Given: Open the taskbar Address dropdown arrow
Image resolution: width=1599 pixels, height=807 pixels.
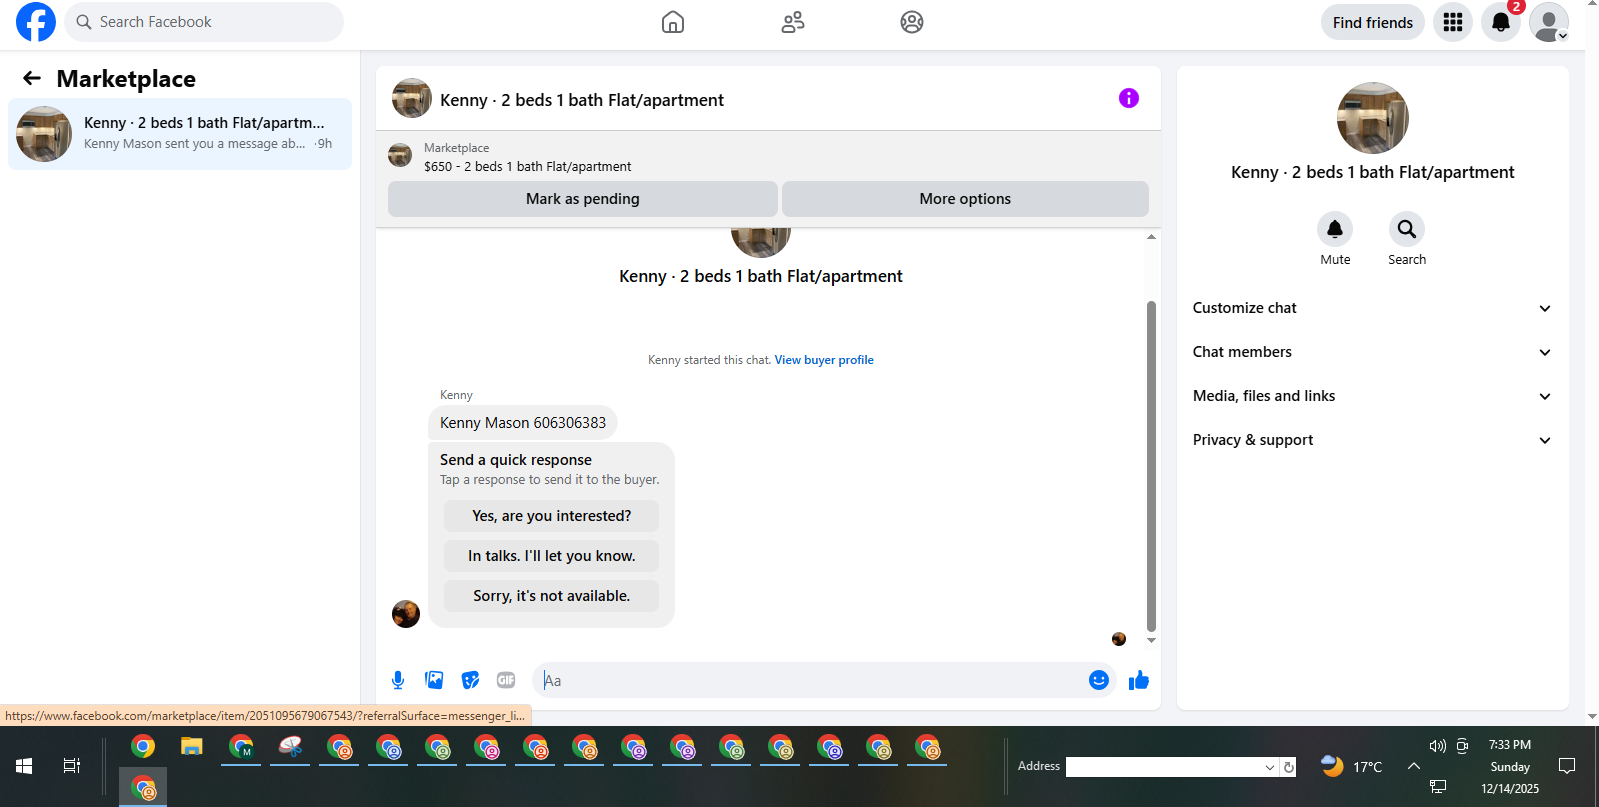Looking at the screenshot, I should [1270, 767].
